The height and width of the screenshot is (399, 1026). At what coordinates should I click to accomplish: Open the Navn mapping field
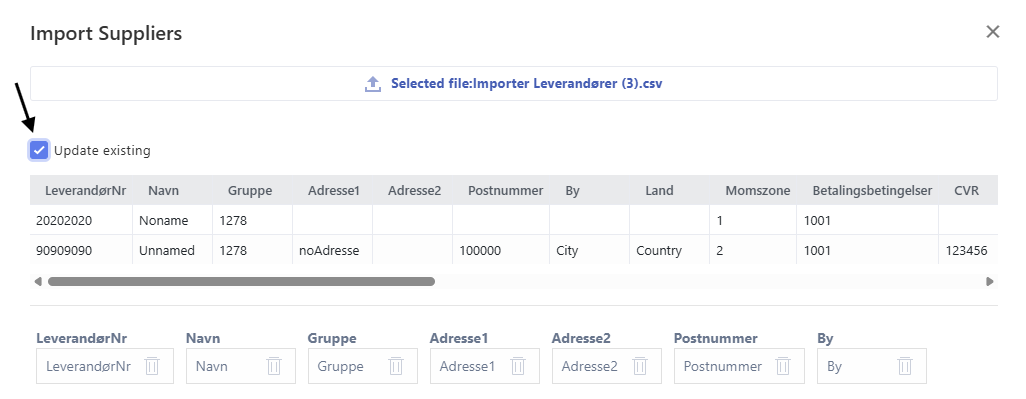(241, 366)
